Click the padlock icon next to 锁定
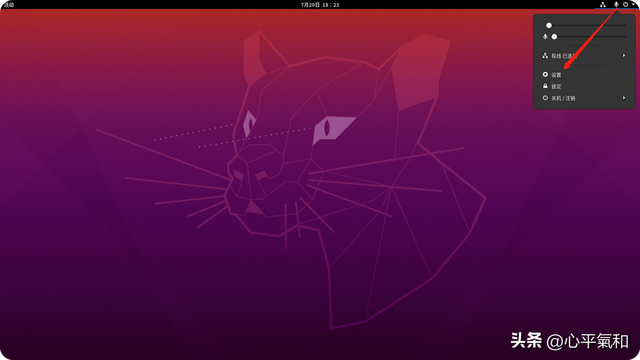The image size is (640, 360). click(545, 86)
